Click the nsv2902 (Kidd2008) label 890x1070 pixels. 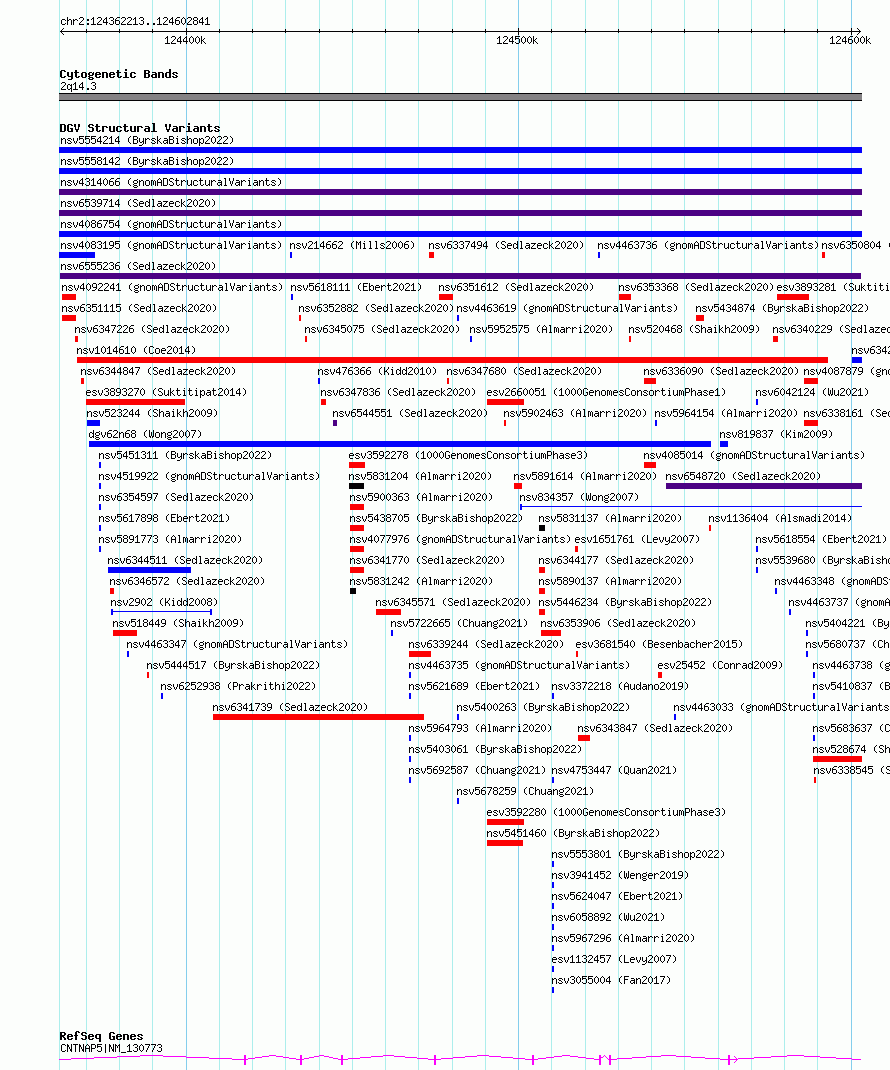coord(164,603)
